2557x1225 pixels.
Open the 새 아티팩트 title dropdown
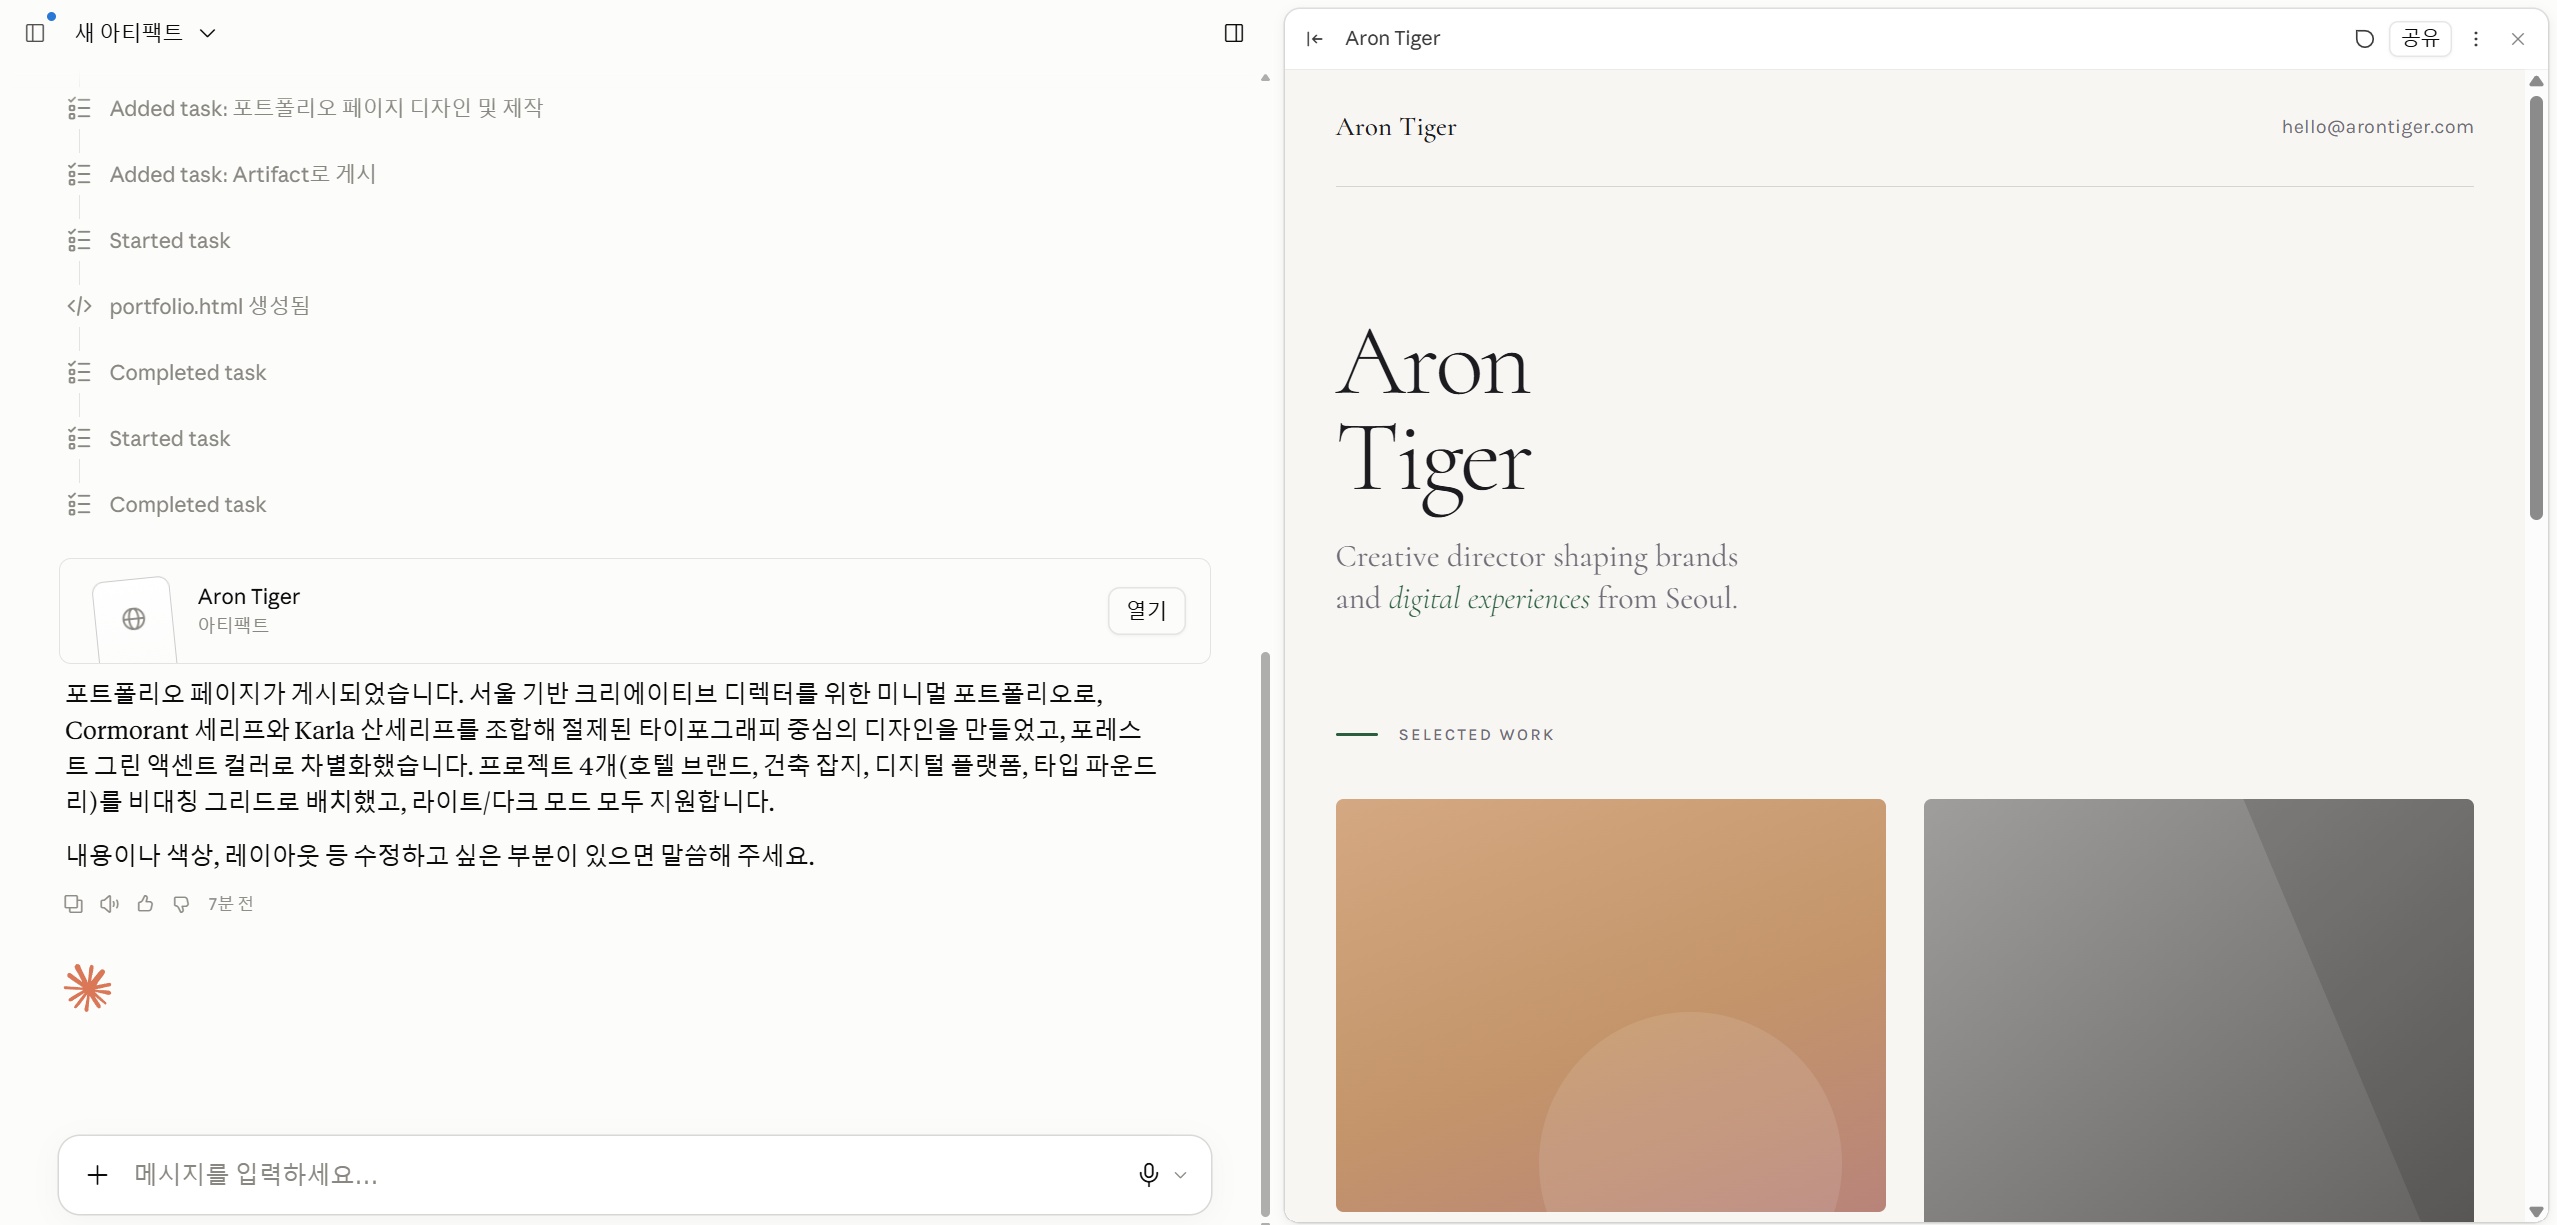pos(146,33)
